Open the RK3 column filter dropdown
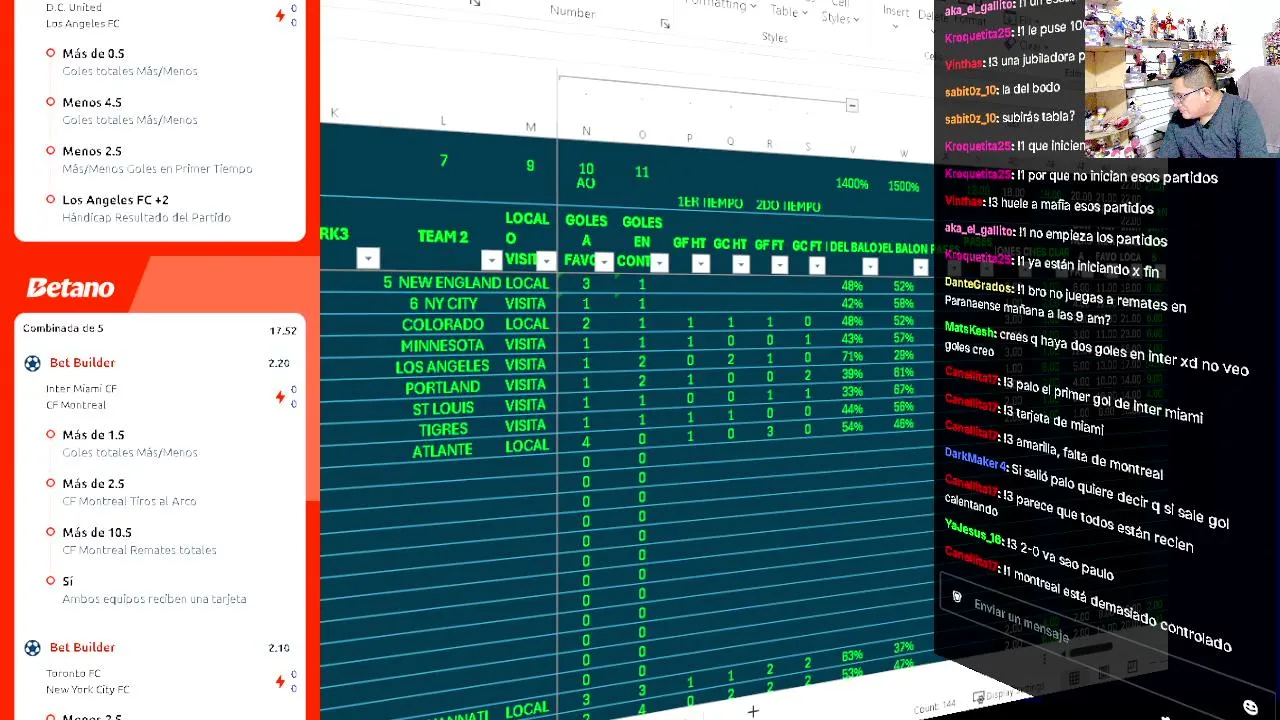Screen dimensions: 1280x720 (368, 259)
